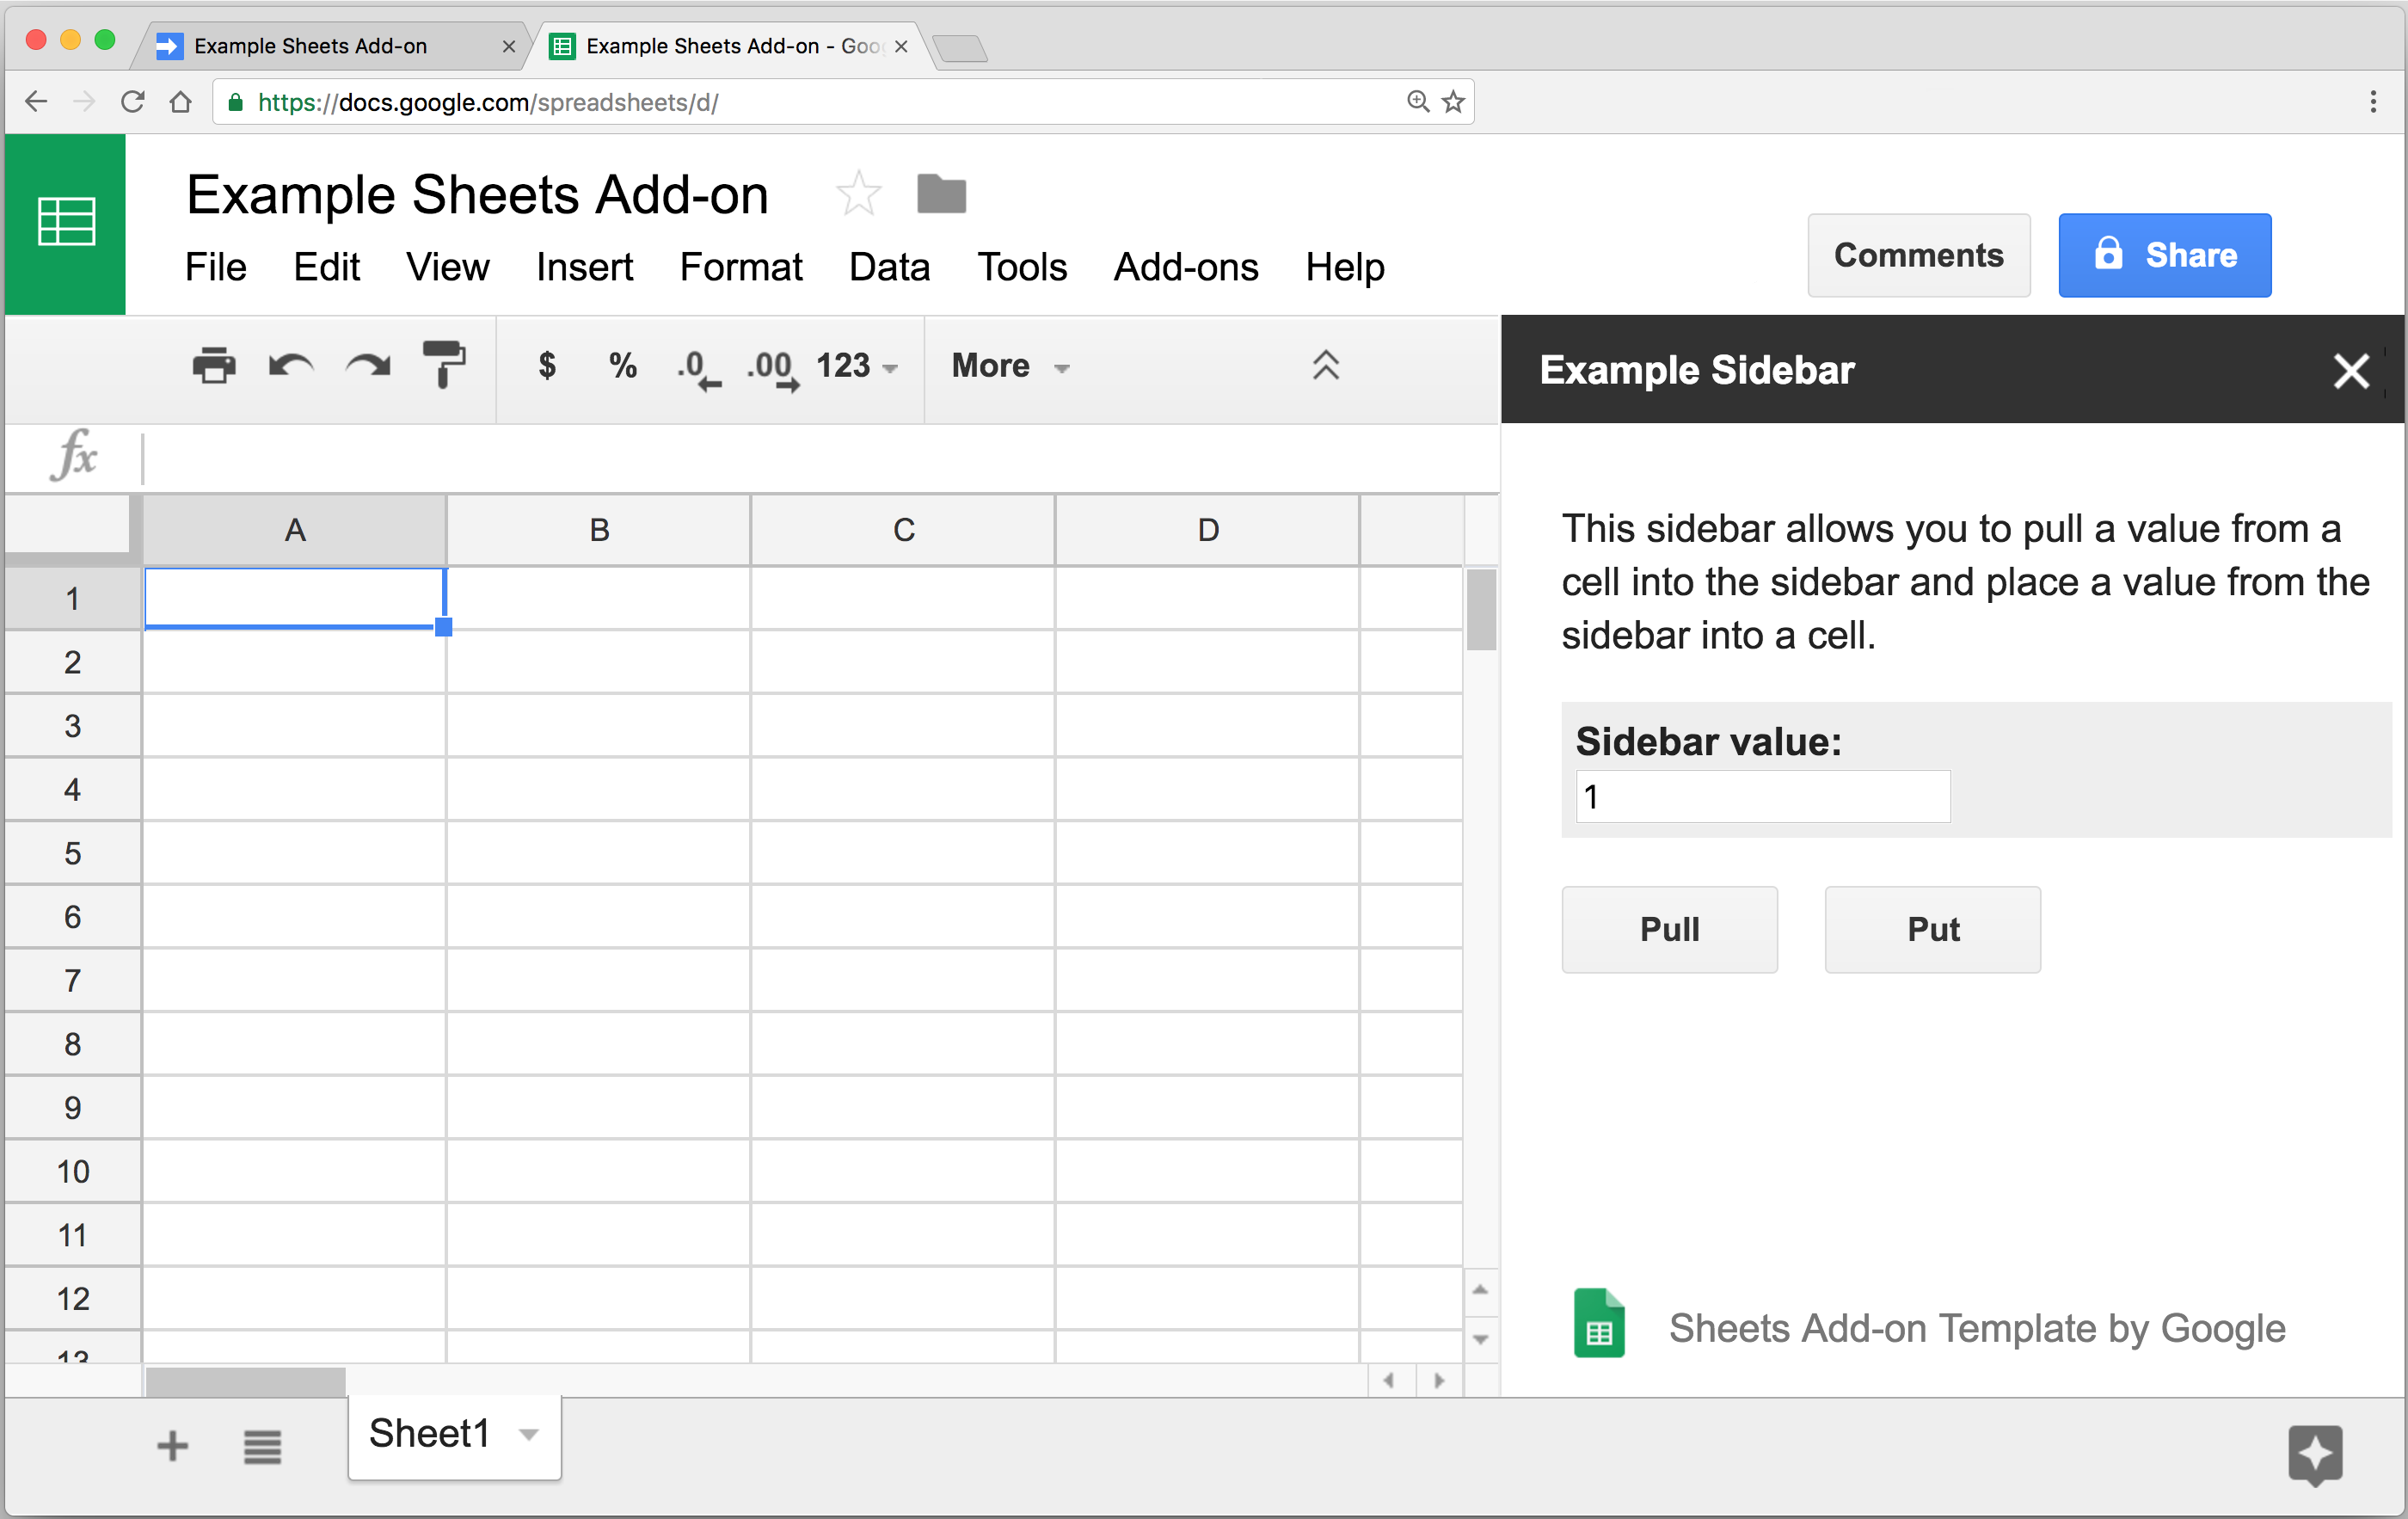Click the paint format icon
The width and height of the screenshot is (2408, 1519).
[448, 364]
